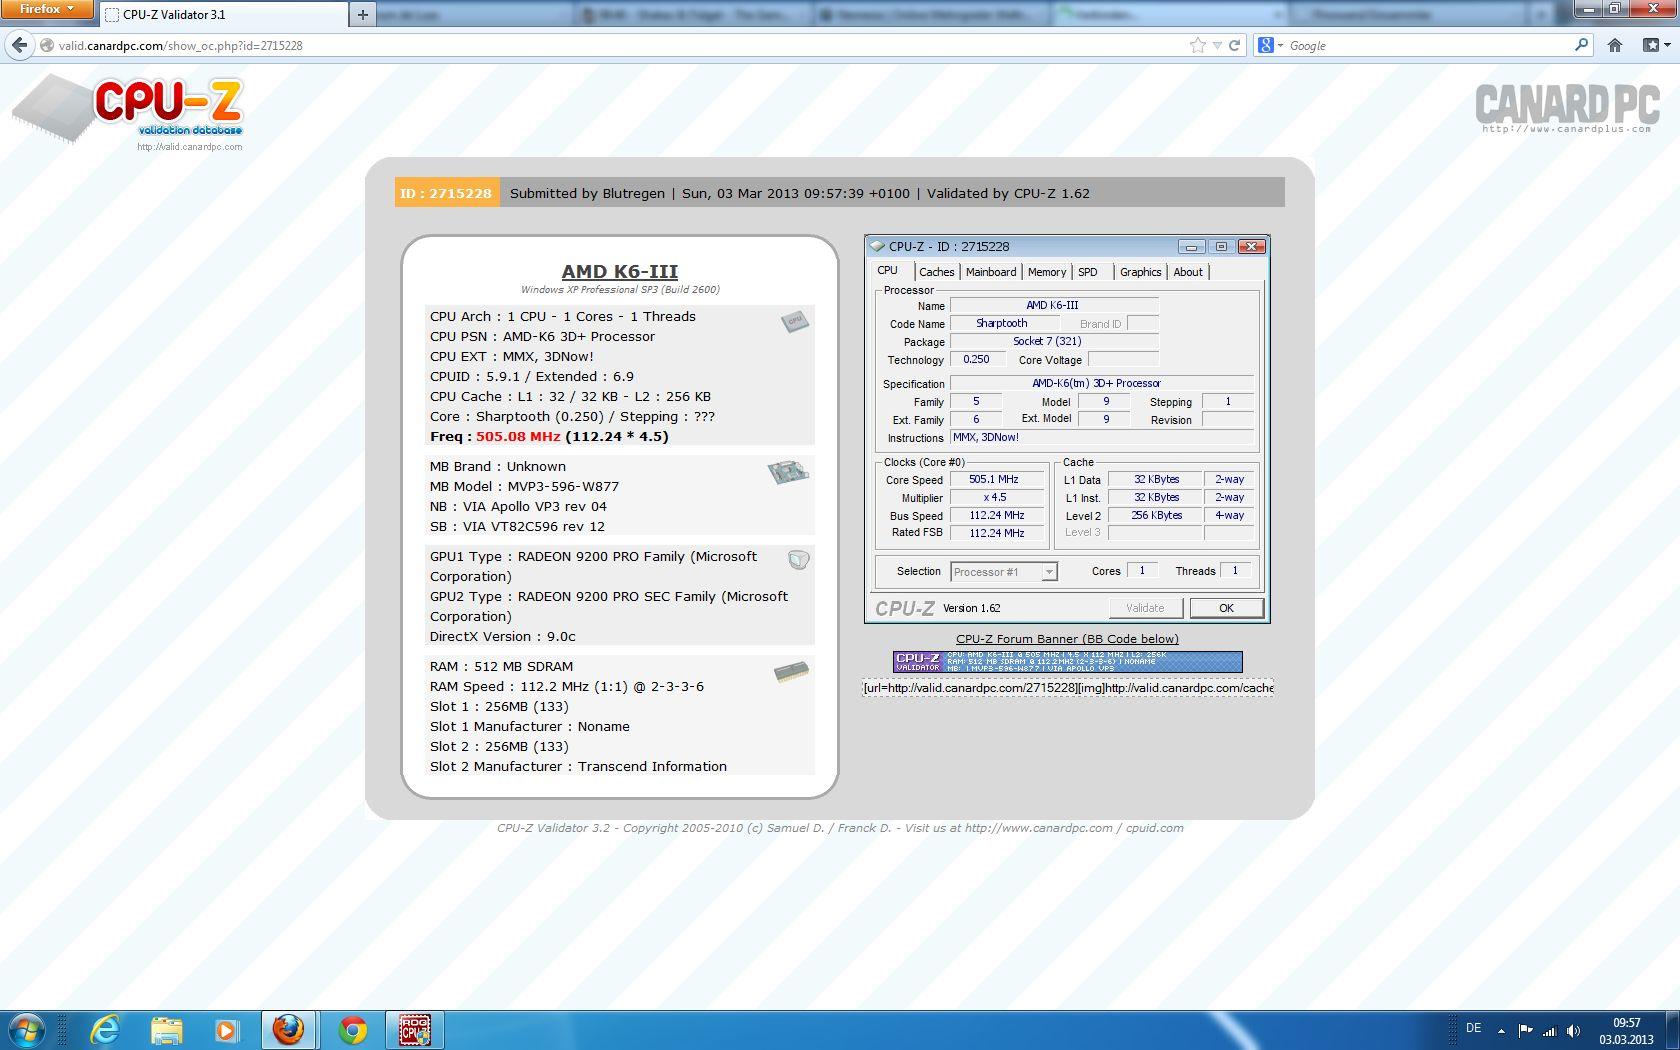Click the AMD K6-III heading link
The width and height of the screenshot is (1680, 1050).
click(620, 271)
